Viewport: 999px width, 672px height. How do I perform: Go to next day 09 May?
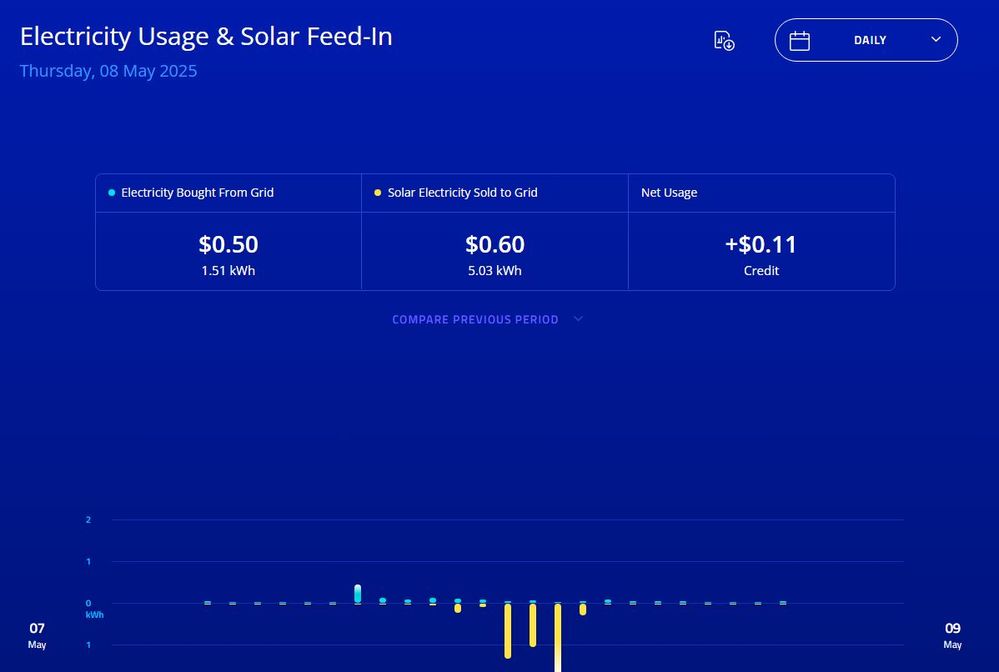click(x=952, y=635)
